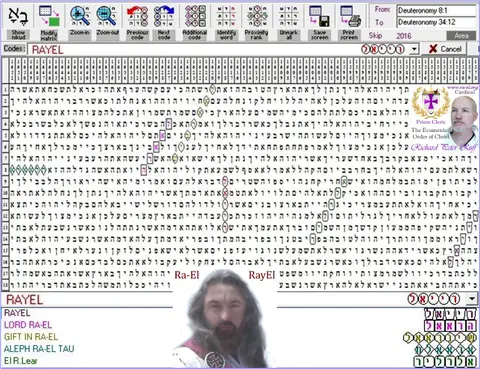The height and width of the screenshot is (369, 480).
Task: Select the Identify word tool
Action: (x=226, y=22)
